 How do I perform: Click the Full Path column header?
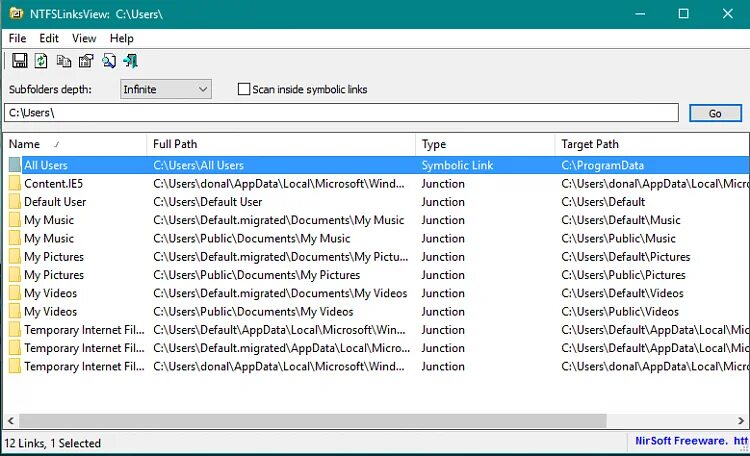point(281,144)
